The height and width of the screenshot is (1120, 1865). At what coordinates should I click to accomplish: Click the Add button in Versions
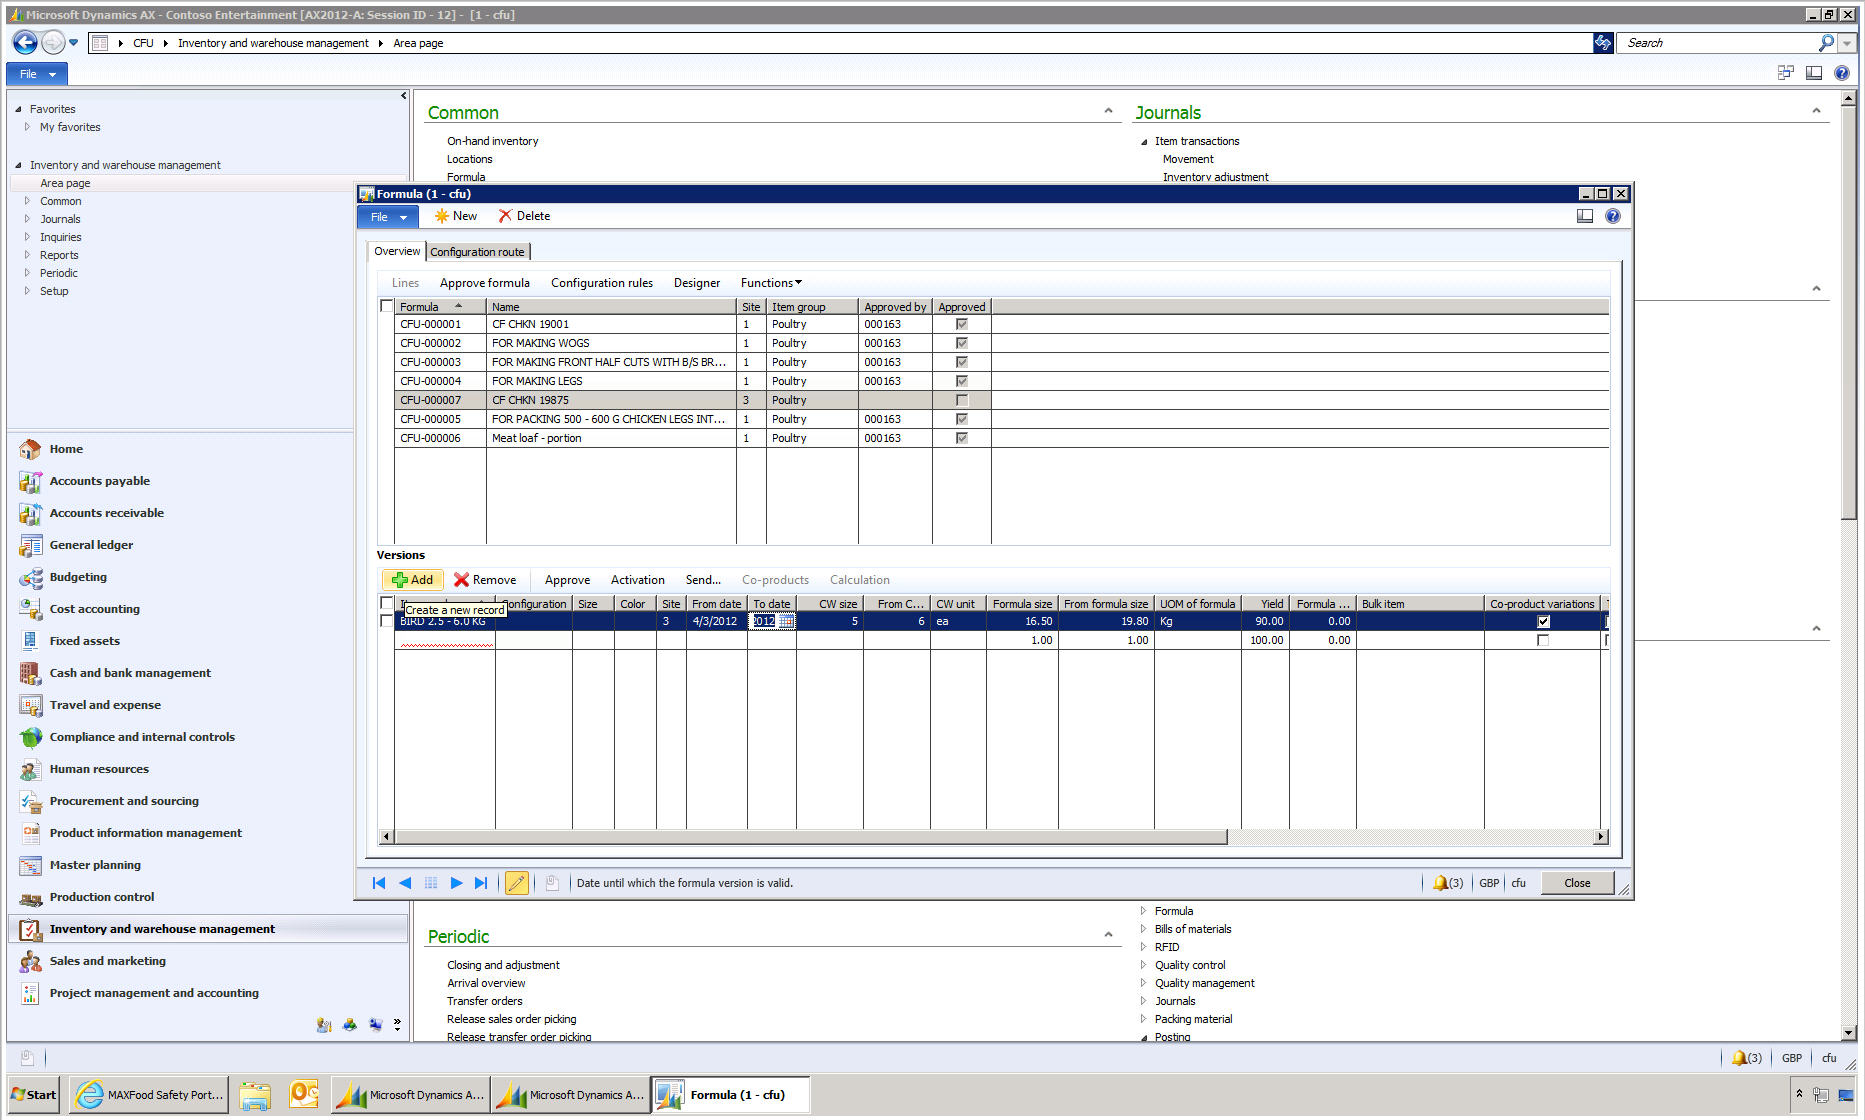point(413,580)
